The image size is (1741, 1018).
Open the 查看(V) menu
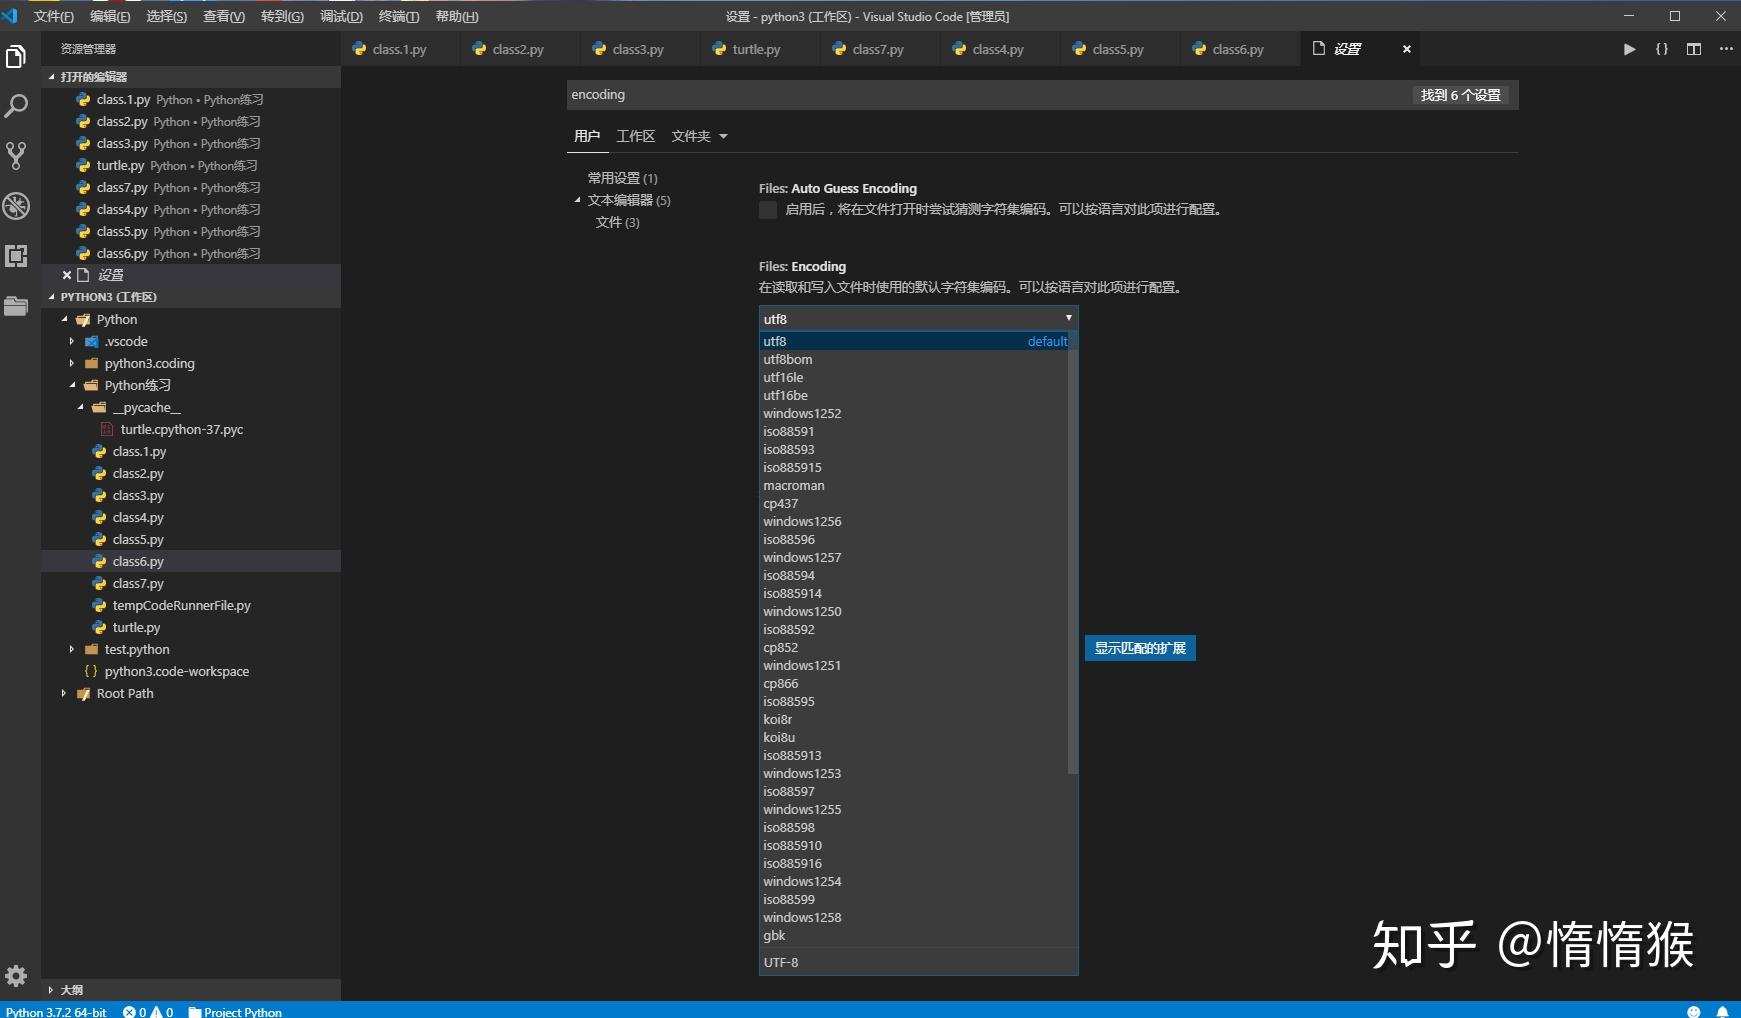tap(224, 16)
